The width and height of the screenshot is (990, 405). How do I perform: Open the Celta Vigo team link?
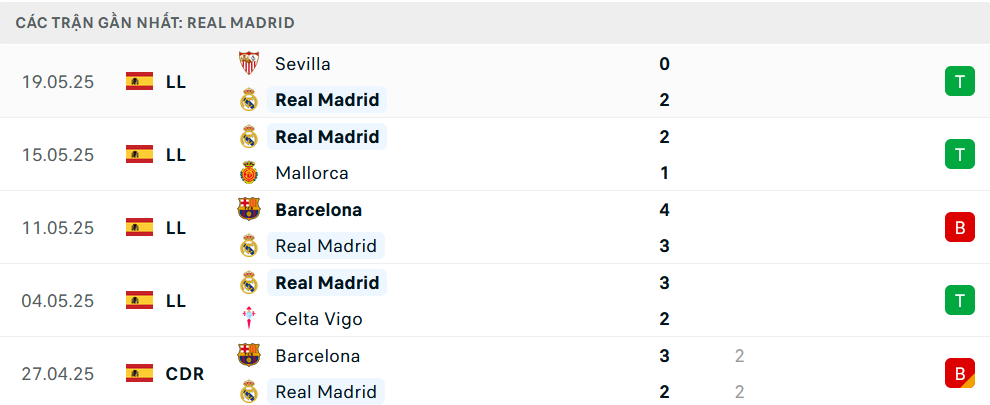pos(318,319)
